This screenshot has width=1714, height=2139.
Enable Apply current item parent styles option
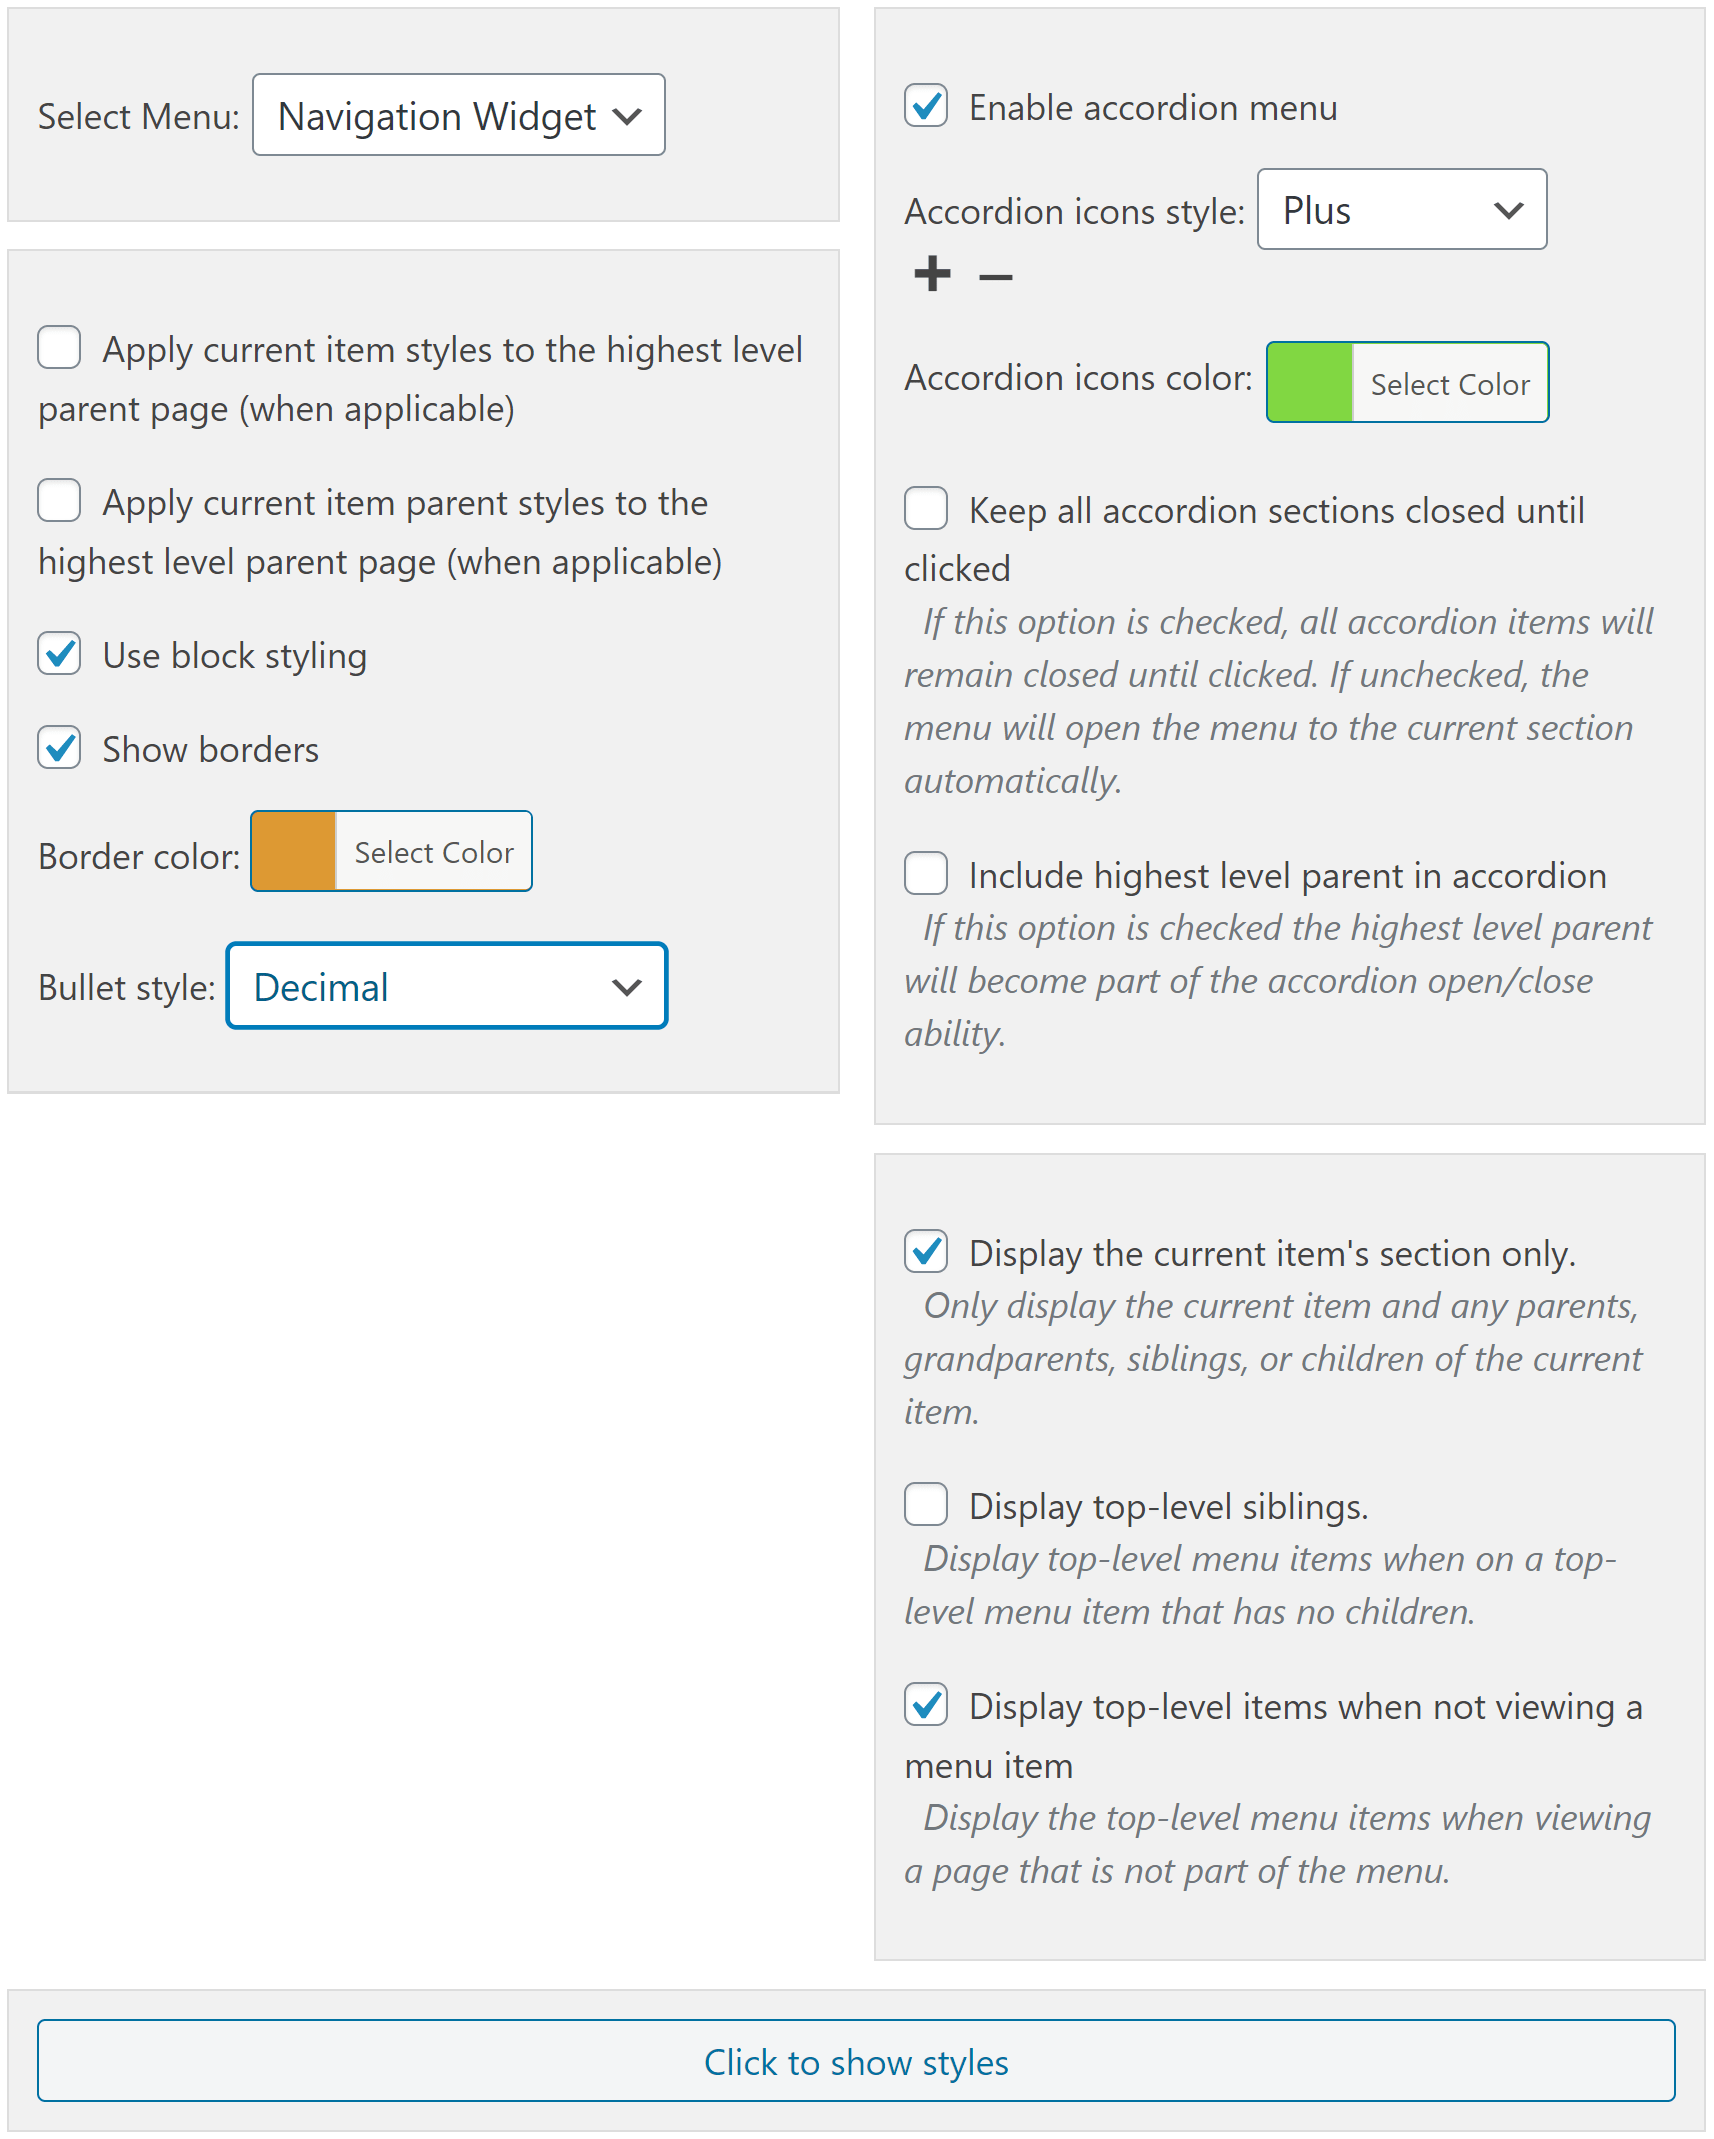click(59, 501)
